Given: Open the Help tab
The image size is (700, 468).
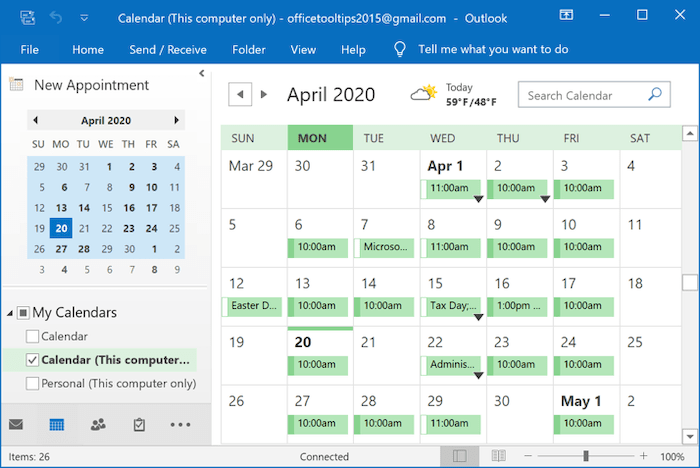Looking at the screenshot, I should click(353, 50).
